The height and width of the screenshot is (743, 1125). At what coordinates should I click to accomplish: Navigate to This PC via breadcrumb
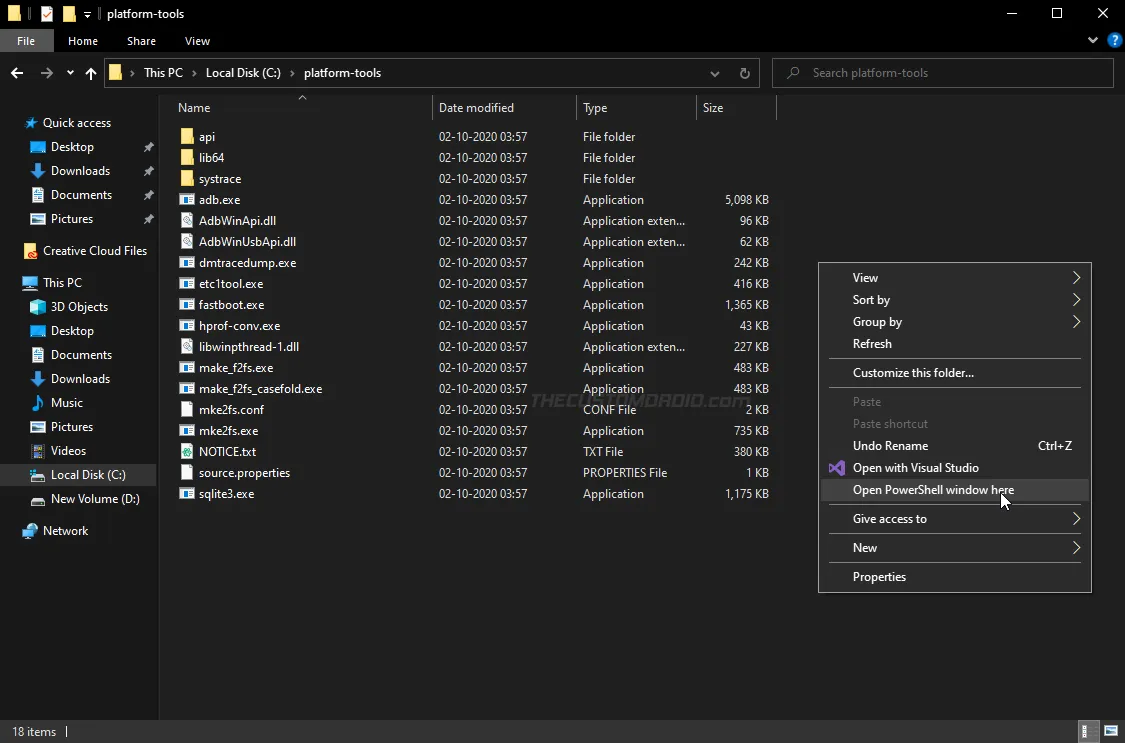click(163, 72)
